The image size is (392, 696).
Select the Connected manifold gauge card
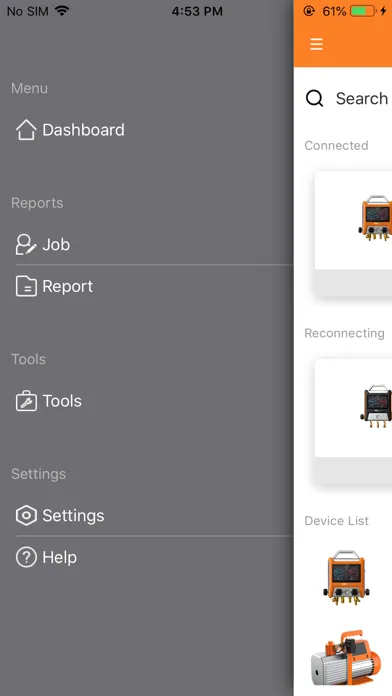353,233
